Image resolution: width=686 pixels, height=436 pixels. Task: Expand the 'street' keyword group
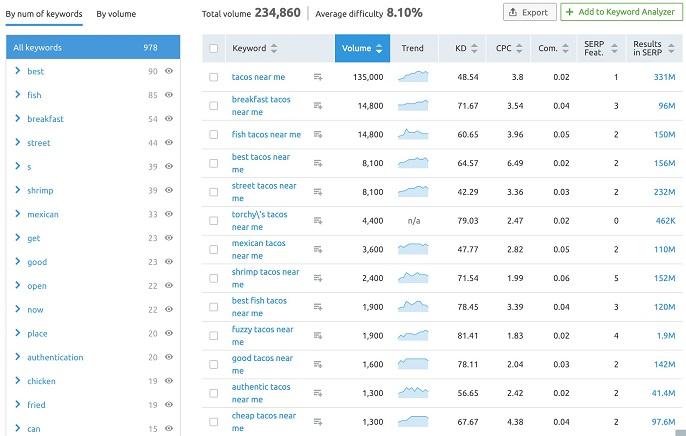pyautogui.click(x=18, y=142)
